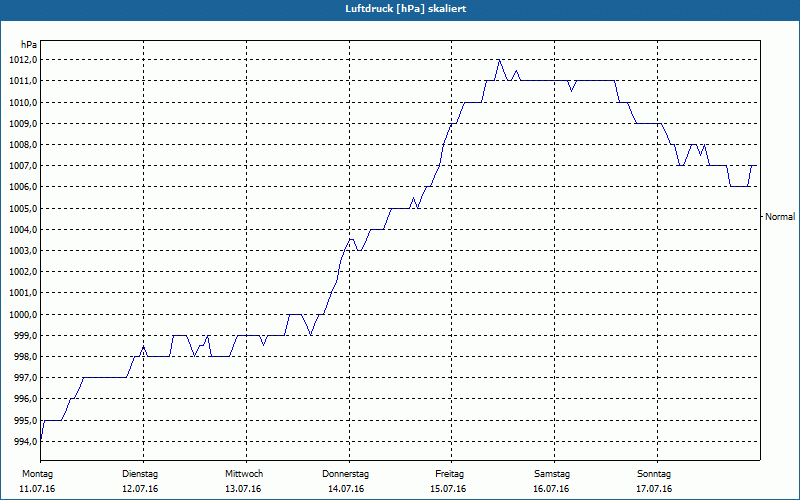Click the date '16.07.16'
The height and width of the screenshot is (500, 800).
551,489
